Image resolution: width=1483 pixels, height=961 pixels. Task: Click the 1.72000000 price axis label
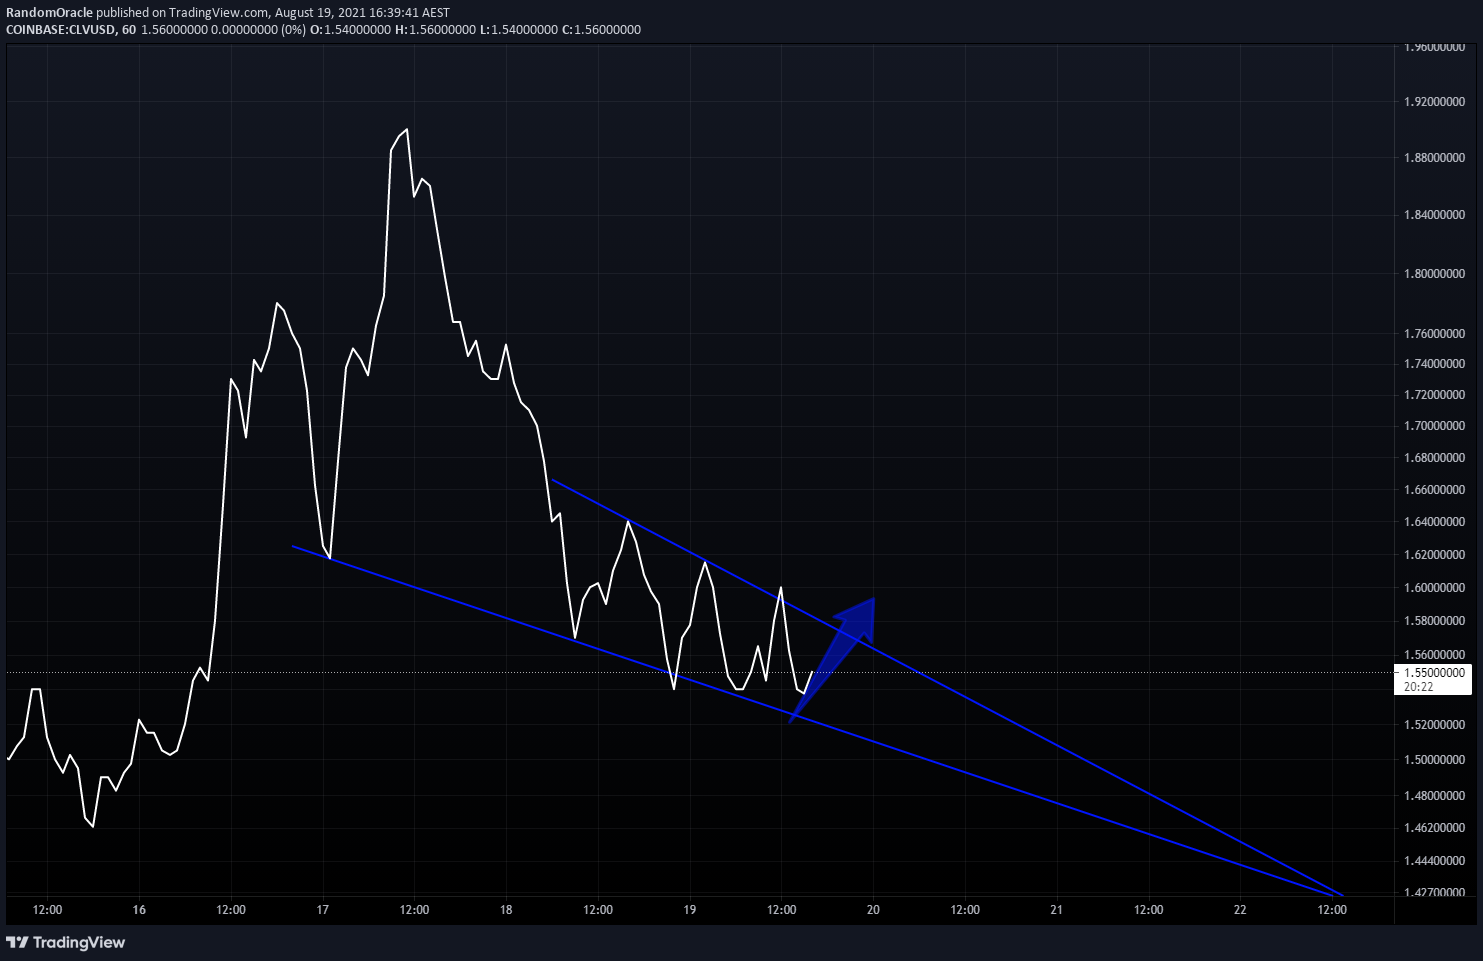(1435, 395)
